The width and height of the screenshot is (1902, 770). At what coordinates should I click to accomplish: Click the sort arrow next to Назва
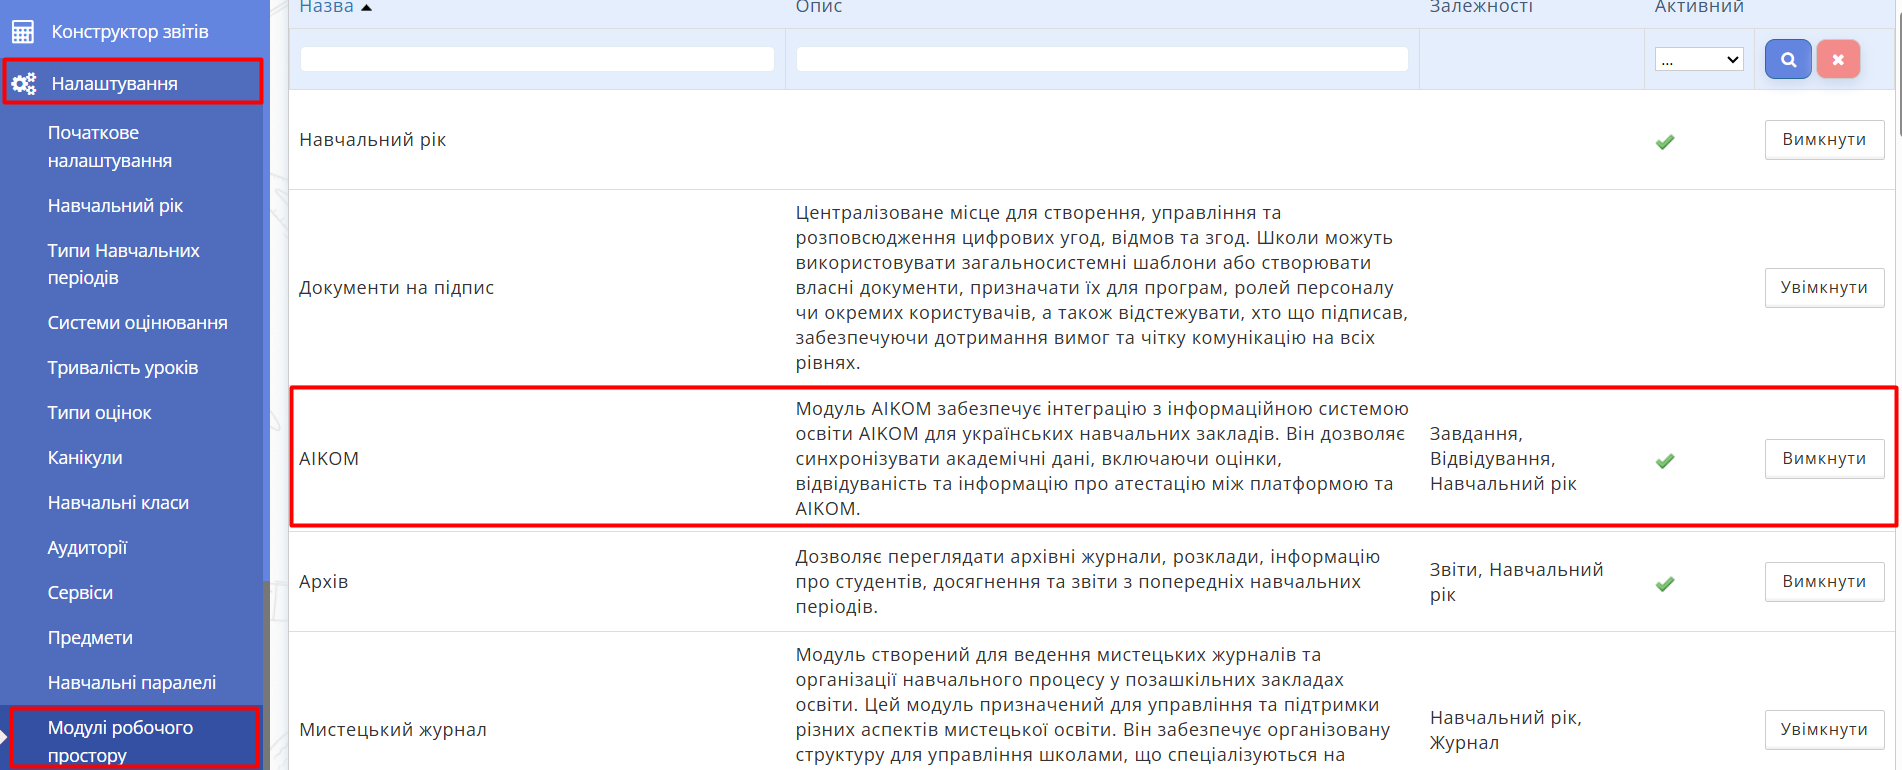point(366,8)
